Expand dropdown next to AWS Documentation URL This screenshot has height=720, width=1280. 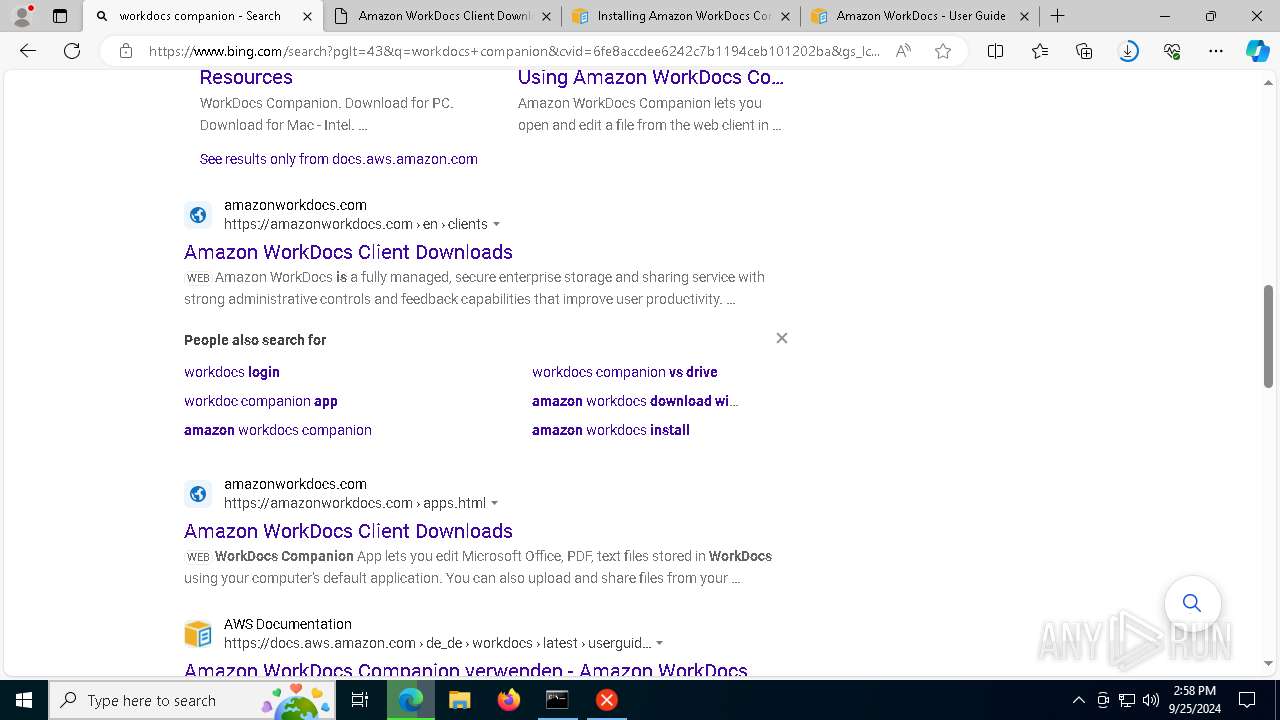coord(660,644)
